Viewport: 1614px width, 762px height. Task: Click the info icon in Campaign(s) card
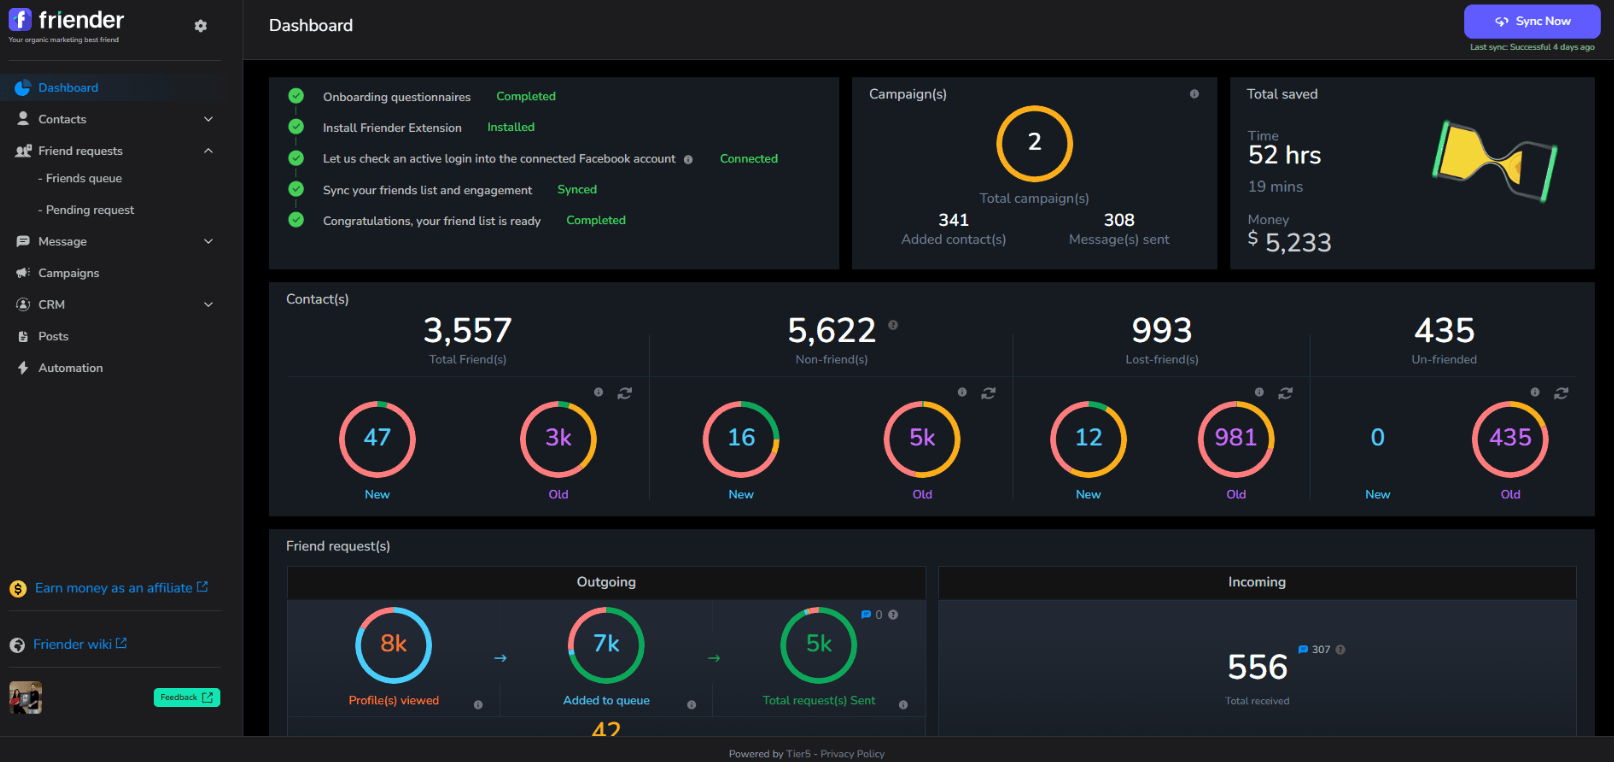pos(1194,94)
